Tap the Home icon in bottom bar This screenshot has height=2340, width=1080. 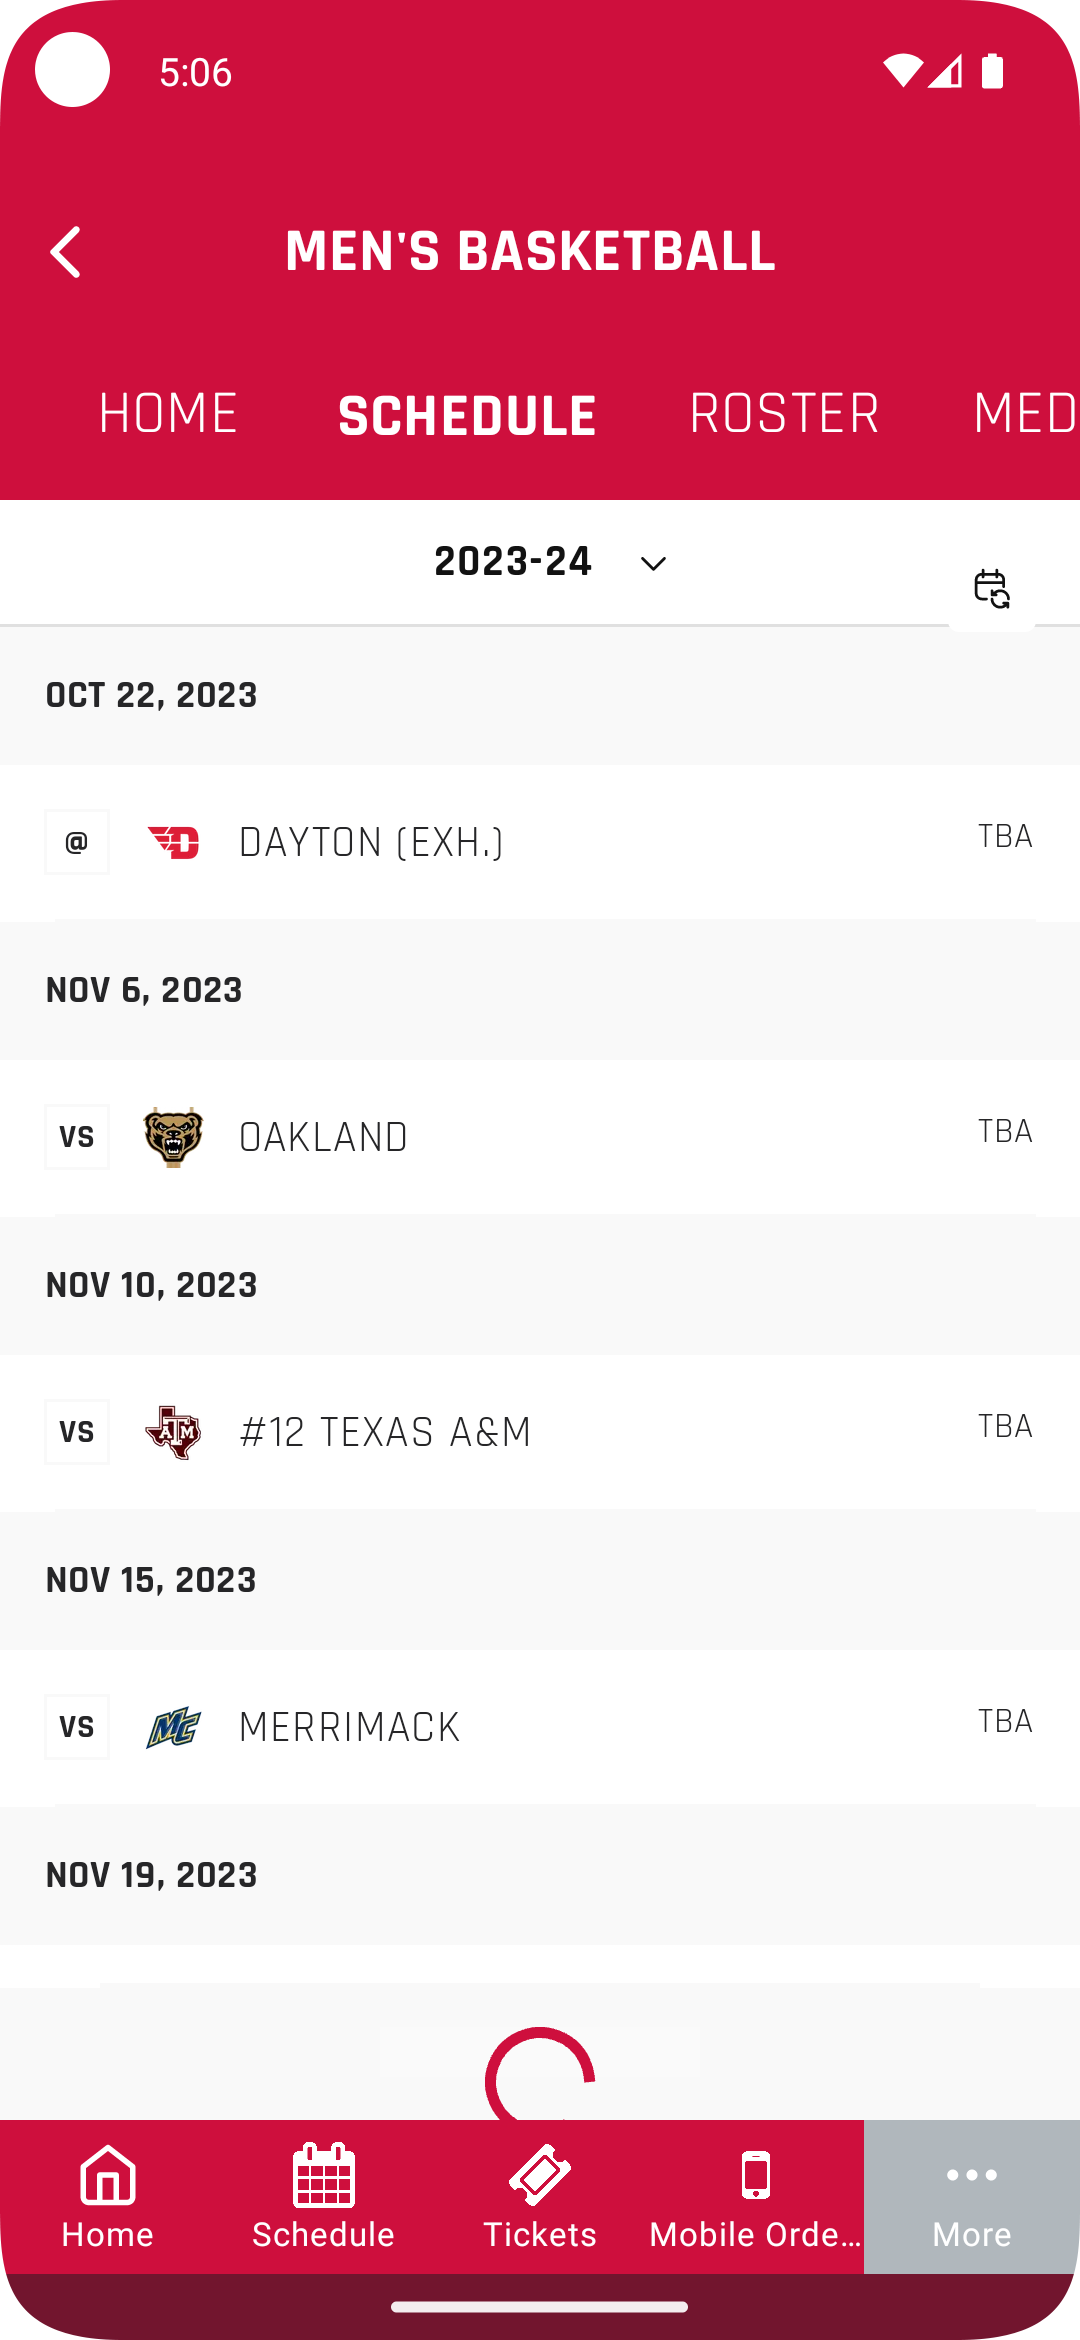pos(108,2175)
